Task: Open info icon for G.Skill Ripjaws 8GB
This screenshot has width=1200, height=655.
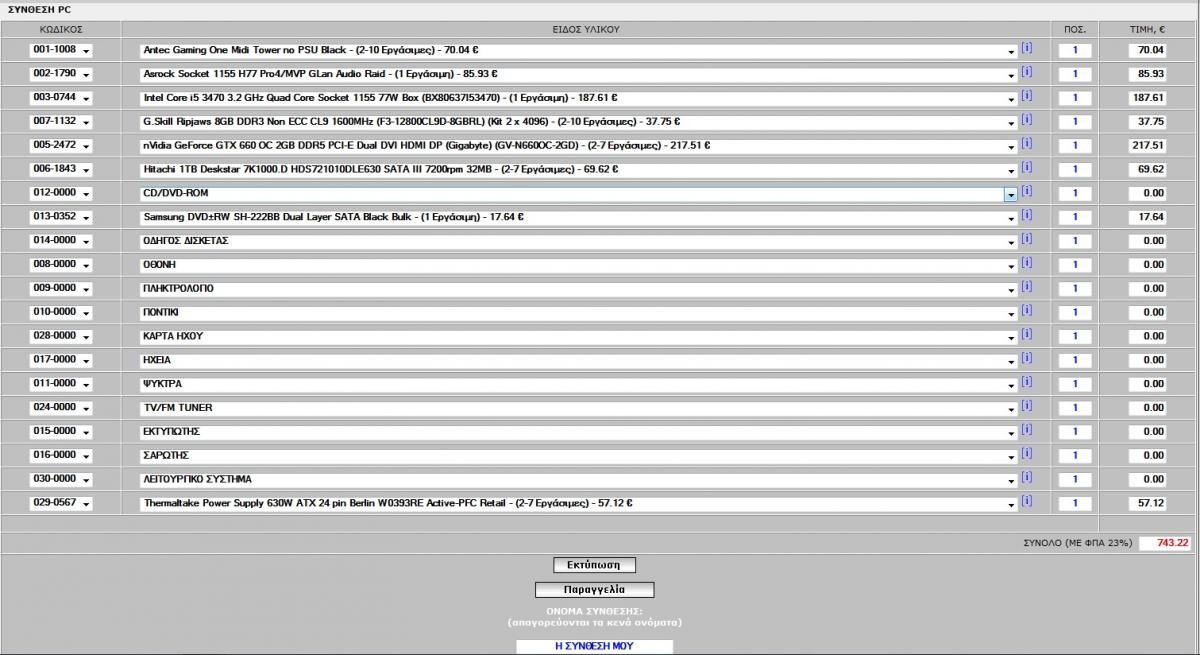Action: click(x=1026, y=120)
